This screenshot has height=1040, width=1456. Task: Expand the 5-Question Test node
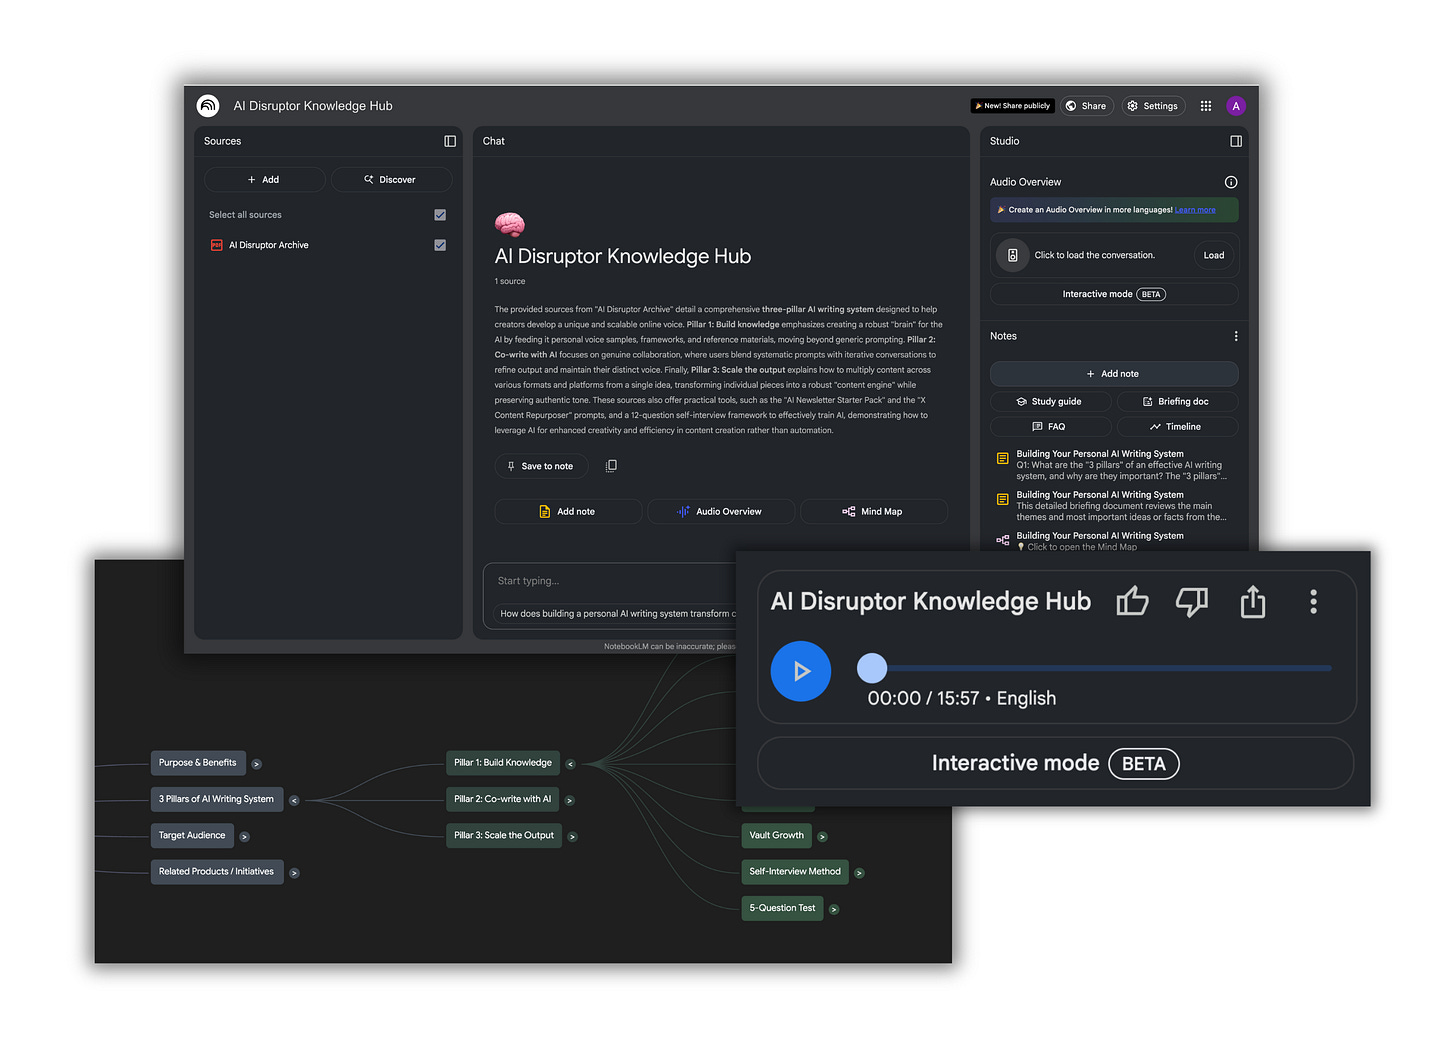pyautogui.click(x=834, y=910)
